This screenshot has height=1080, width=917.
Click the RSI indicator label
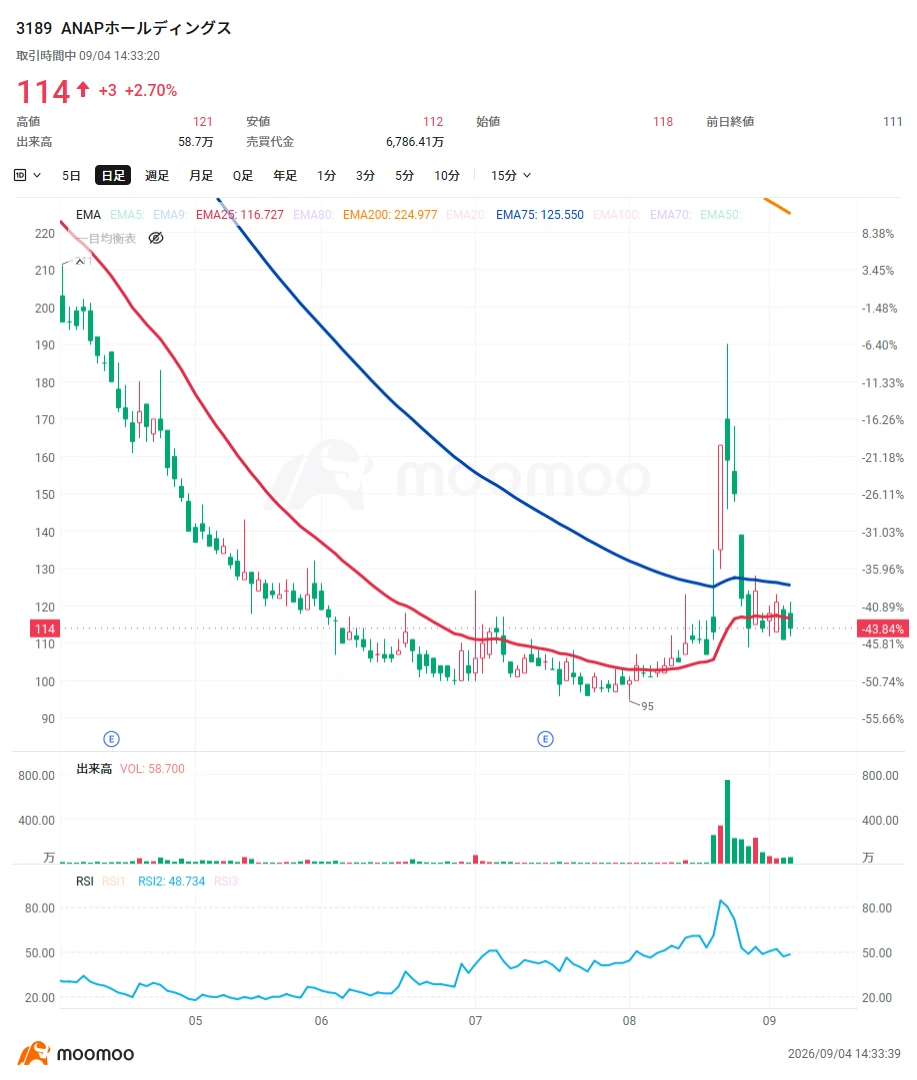coord(85,881)
